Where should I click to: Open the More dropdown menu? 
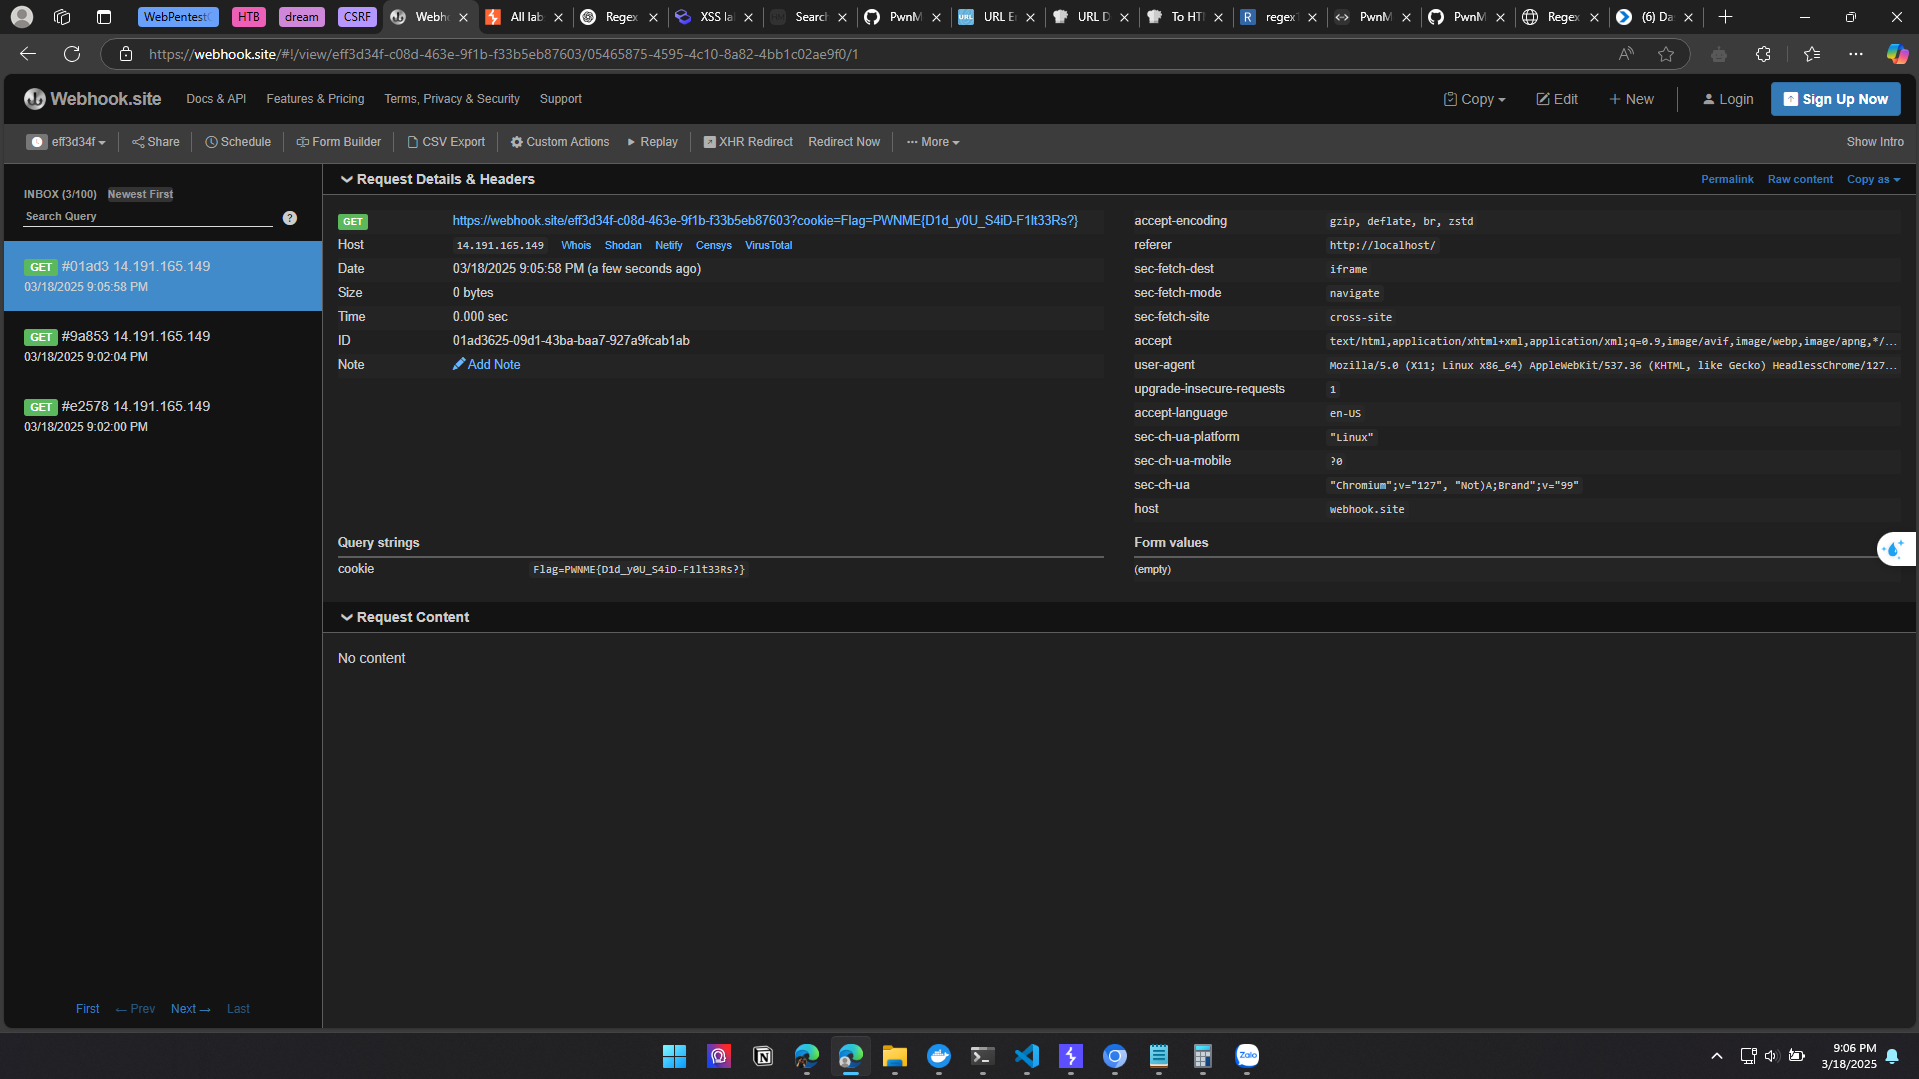(x=932, y=142)
